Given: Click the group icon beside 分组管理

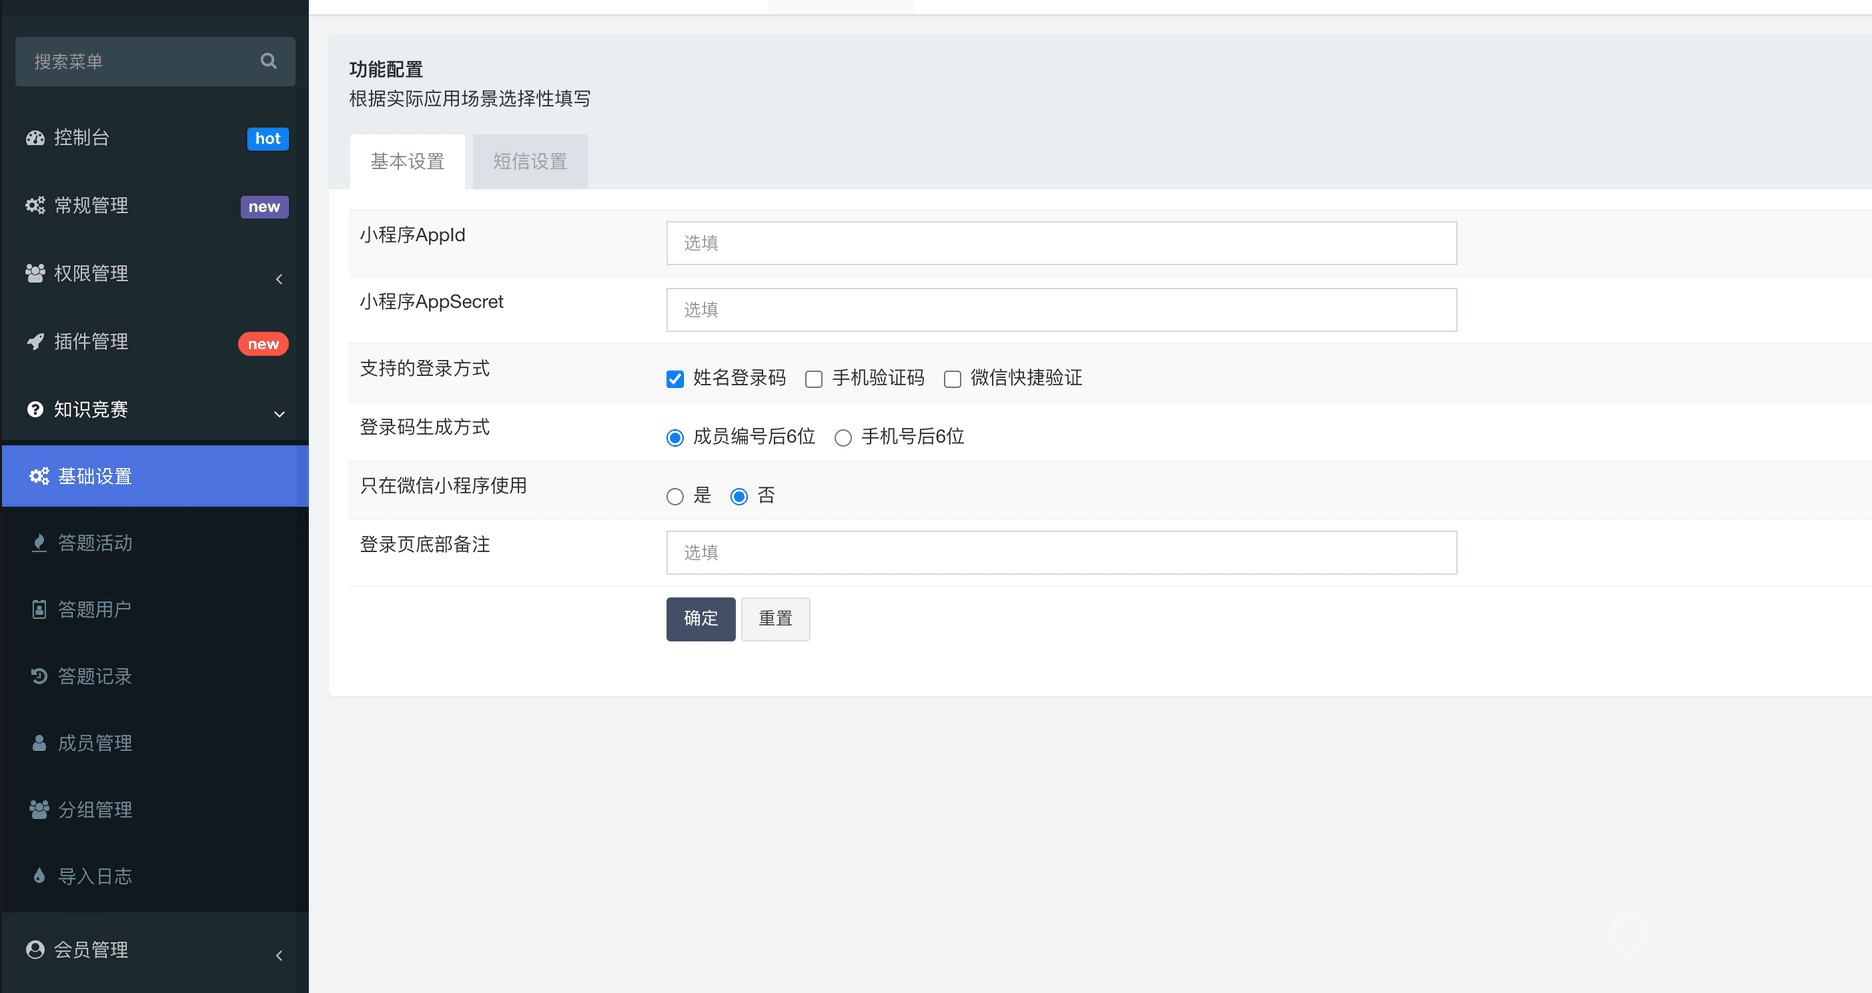Looking at the screenshot, I should [x=39, y=810].
